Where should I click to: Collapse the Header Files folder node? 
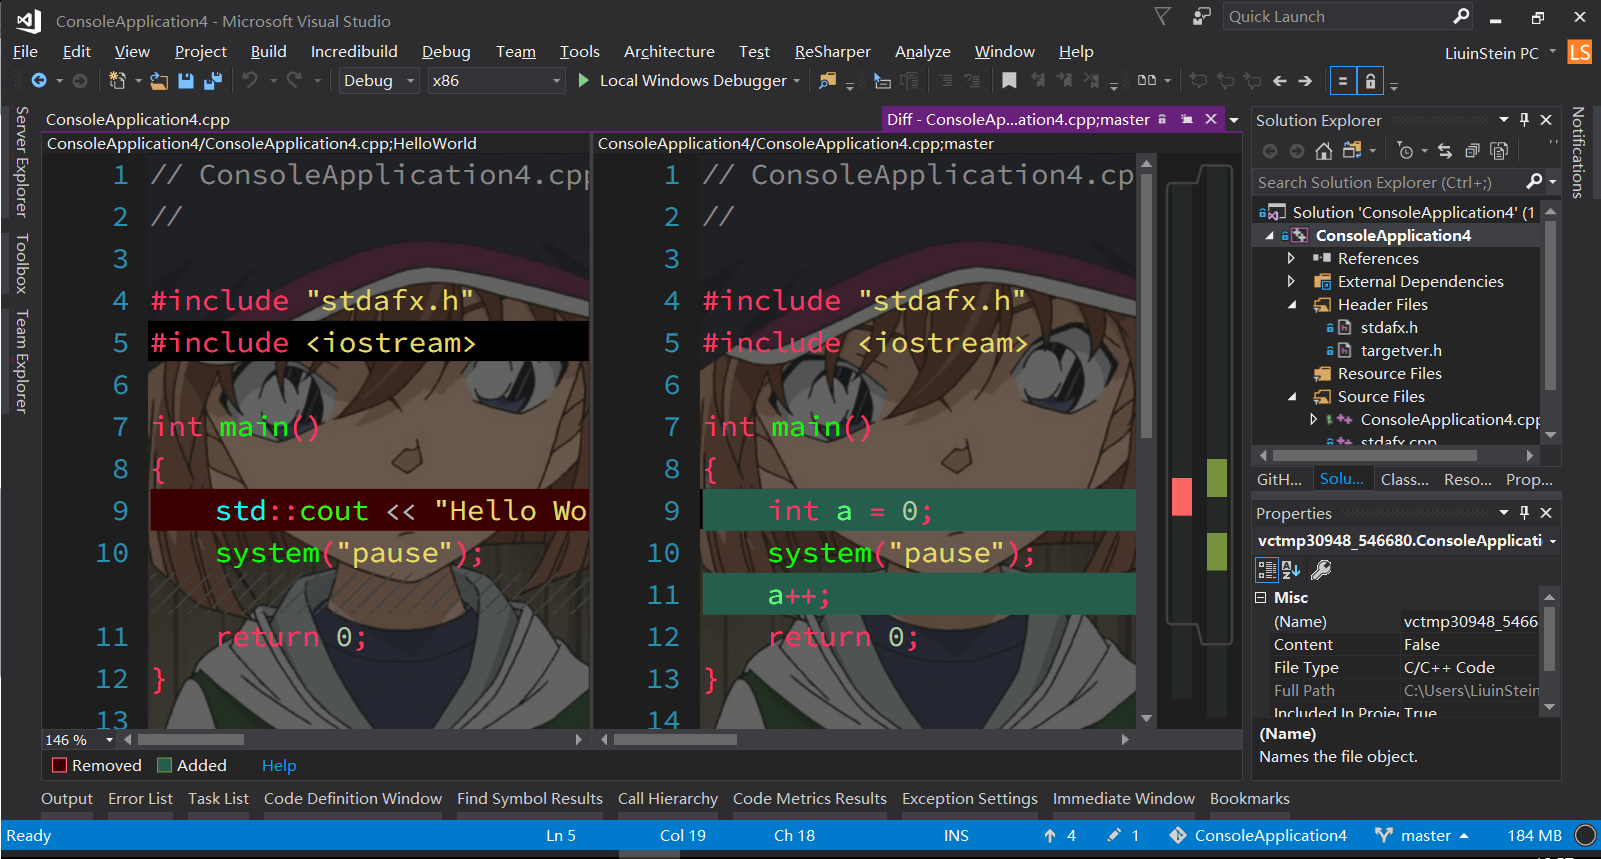tap(1292, 305)
